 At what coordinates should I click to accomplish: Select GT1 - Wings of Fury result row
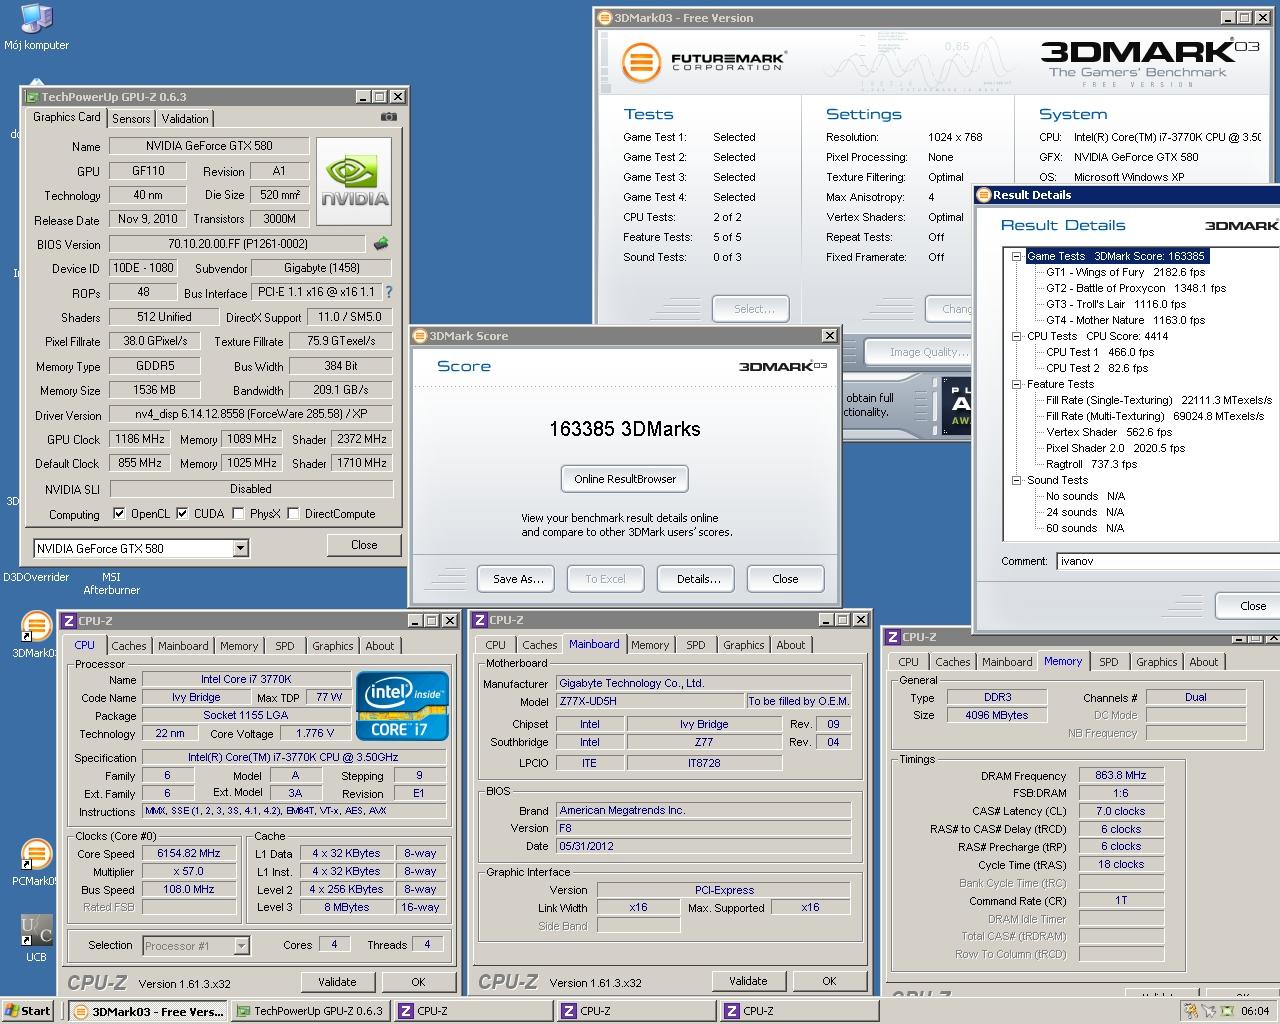pyautogui.click(x=1125, y=272)
